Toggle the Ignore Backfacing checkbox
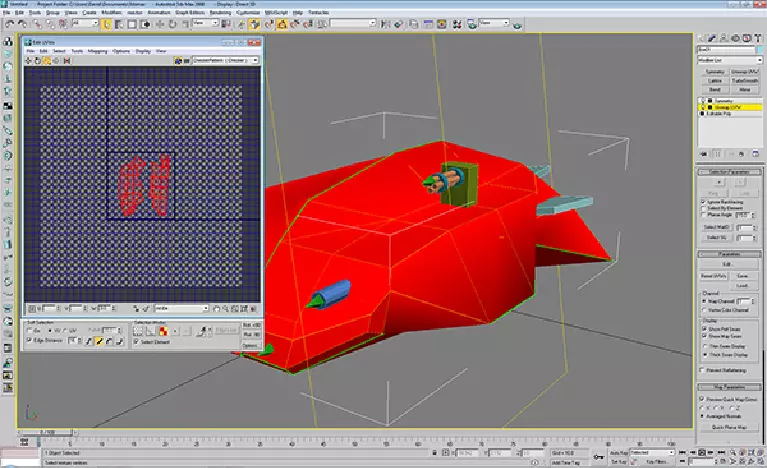767x468 pixels. pyautogui.click(x=705, y=201)
